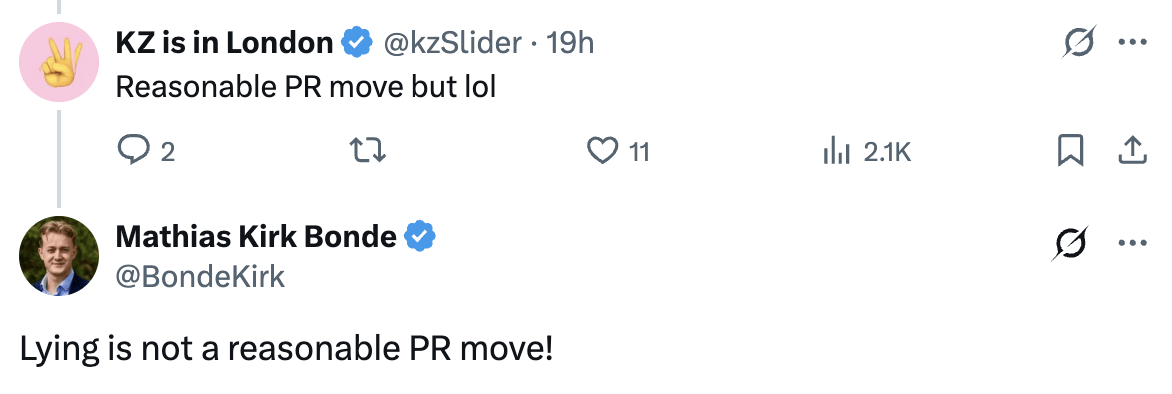Open more options on Mathias Kirk Bonde's tweet
Viewport: 1172px width, 394px height.
coord(1132,243)
